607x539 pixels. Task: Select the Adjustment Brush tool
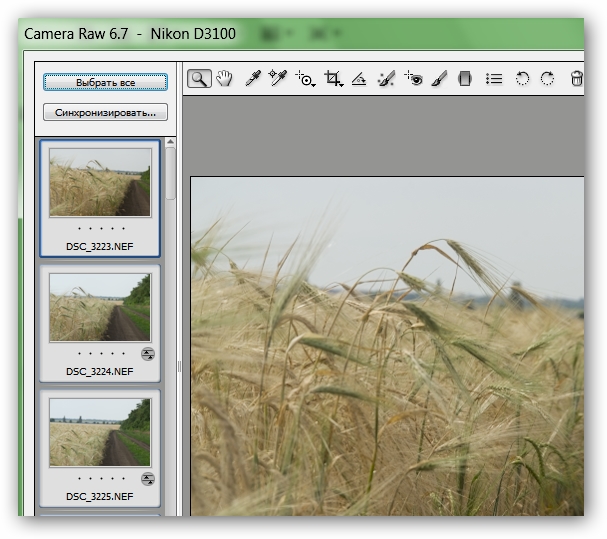439,79
